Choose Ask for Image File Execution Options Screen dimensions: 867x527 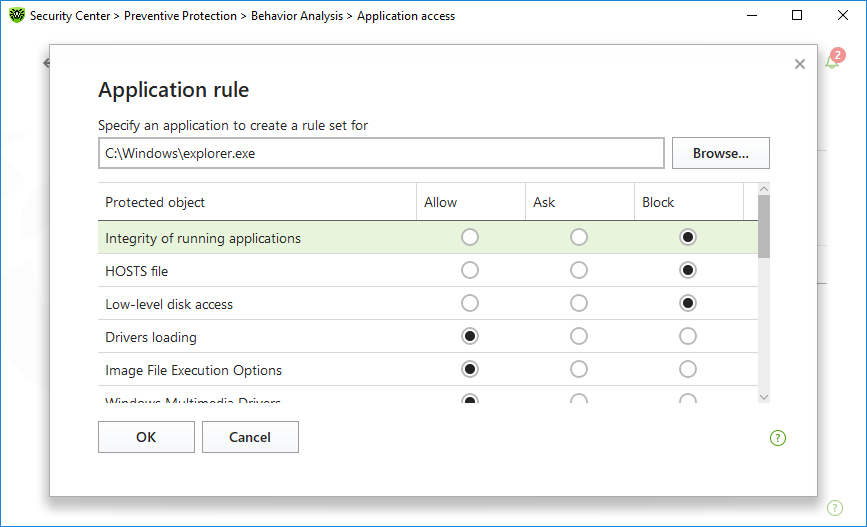pos(578,369)
